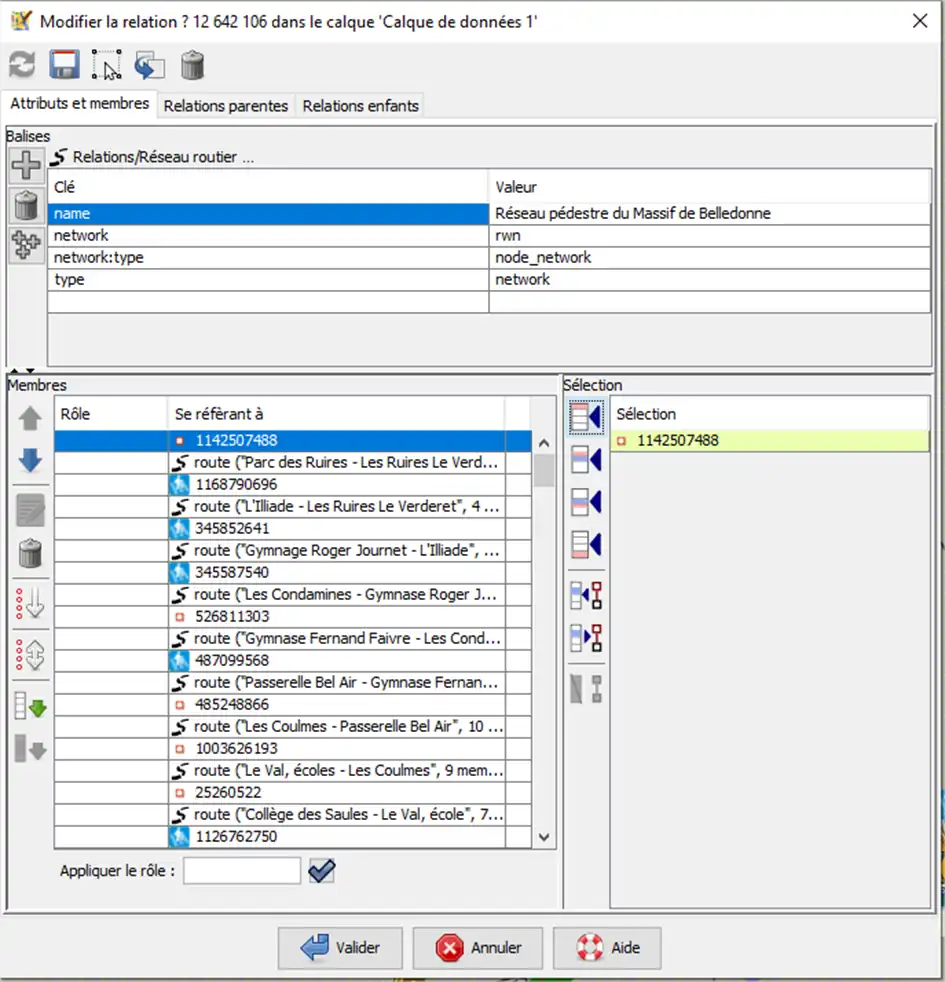Click the duplicate relation toolbar icon
The height and width of the screenshot is (982, 945).
pyautogui.click(x=149, y=66)
